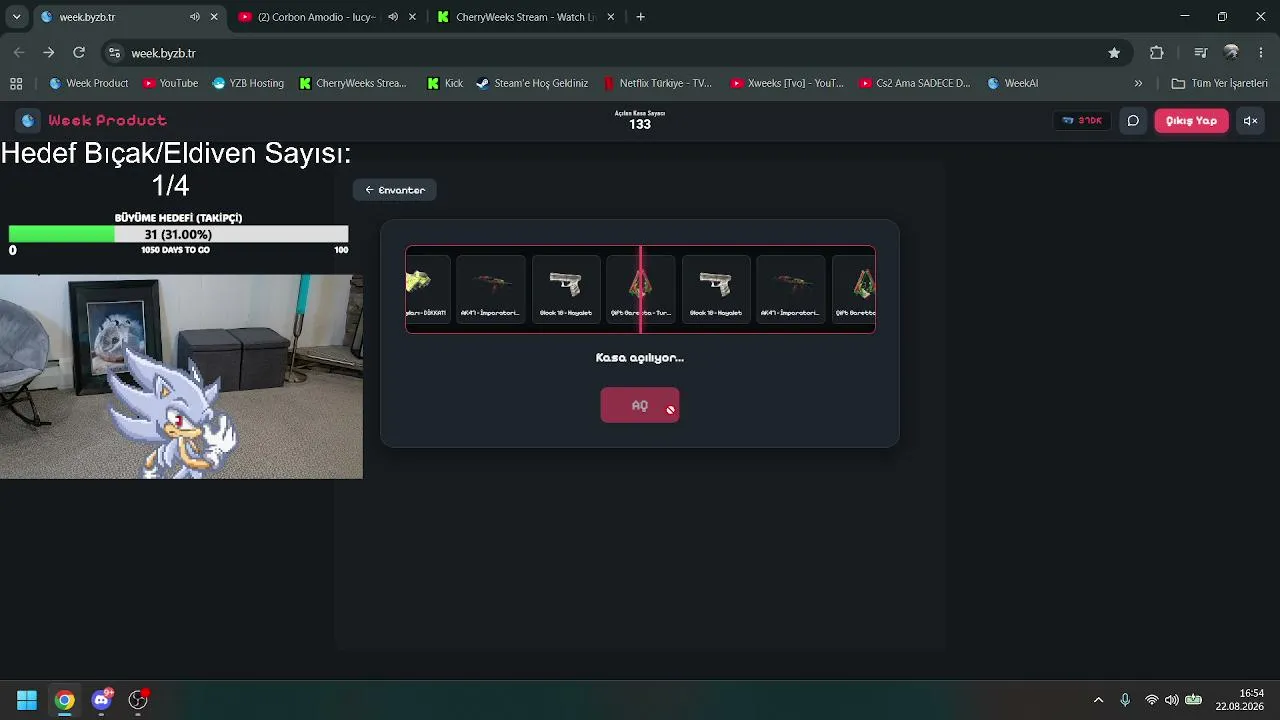Open the Steam'e Hoş Geldiniz bookmark

coord(532,83)
